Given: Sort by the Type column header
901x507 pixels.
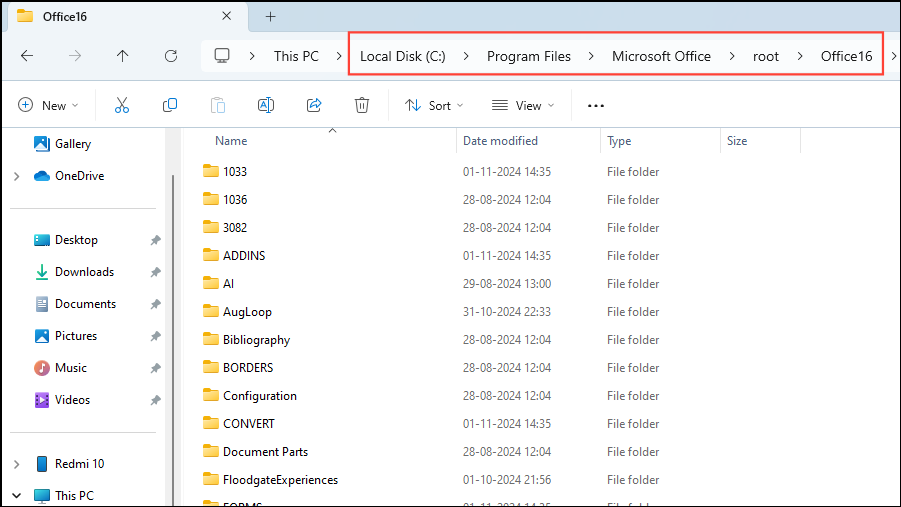Looking at the screenshot, I should click(x=619, y=141).
